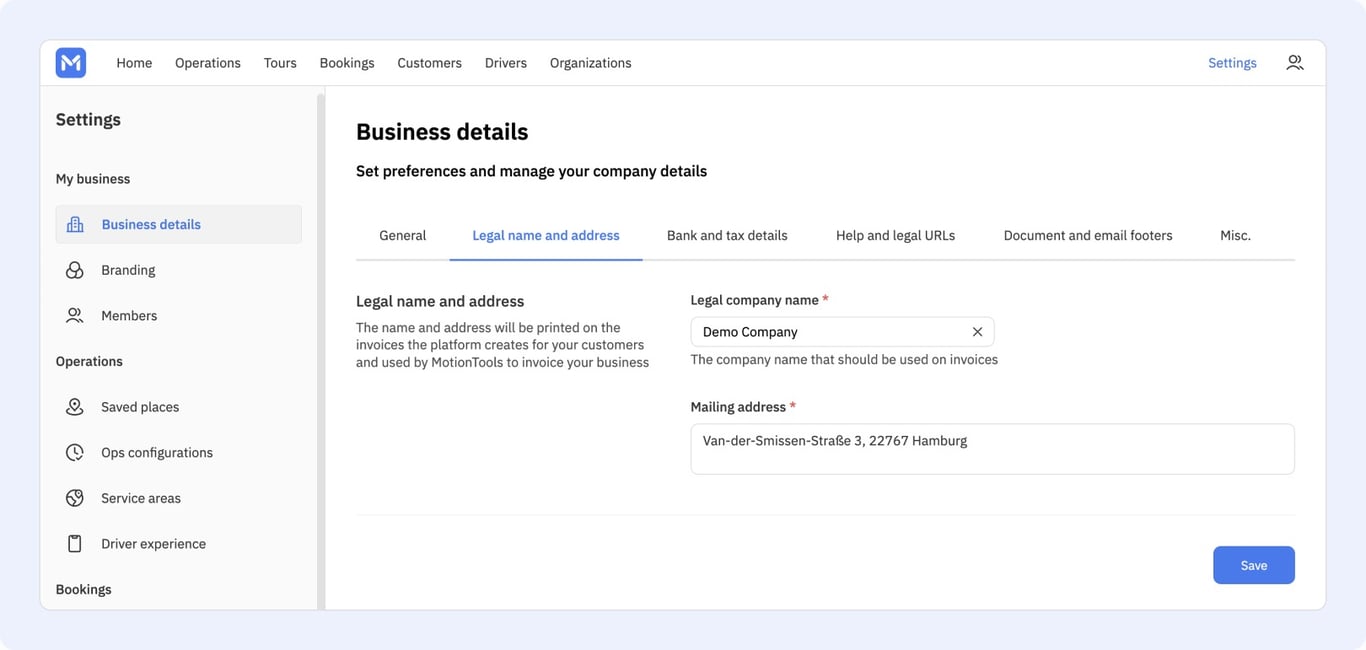
Task: Open the Misc. tab
Action: 1235,236
